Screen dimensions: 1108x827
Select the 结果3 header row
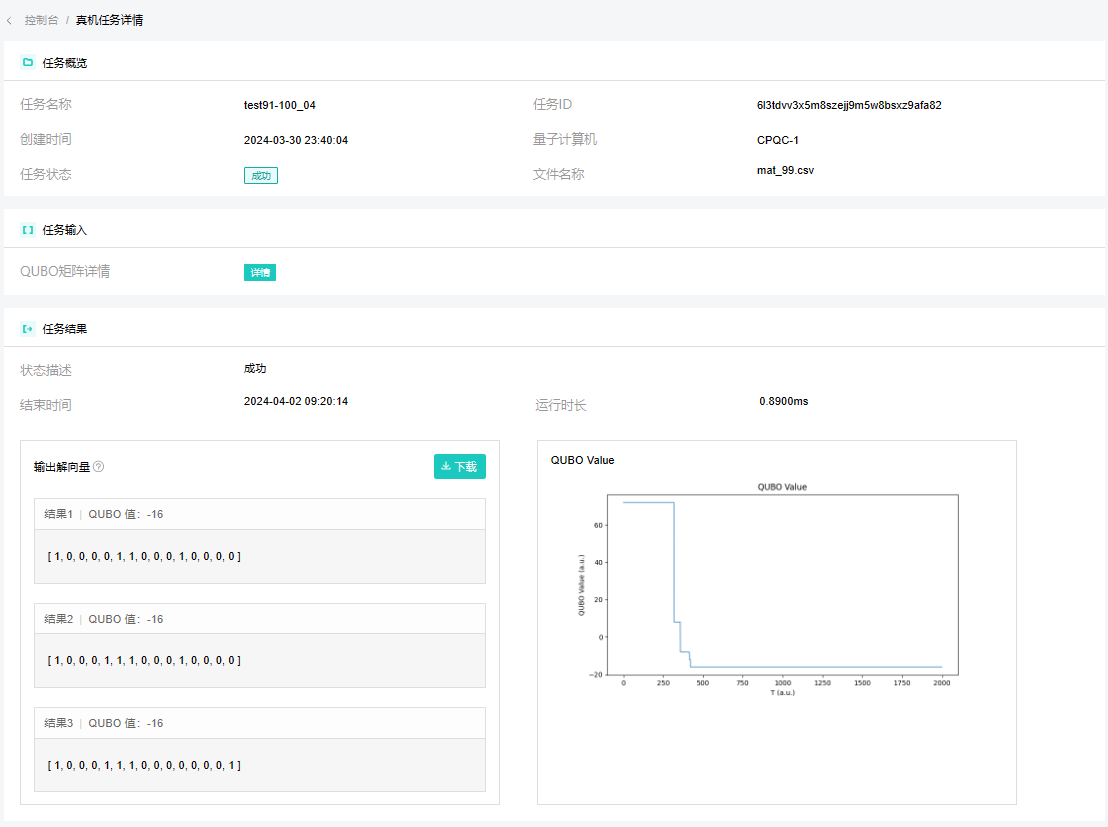(260, 723)
